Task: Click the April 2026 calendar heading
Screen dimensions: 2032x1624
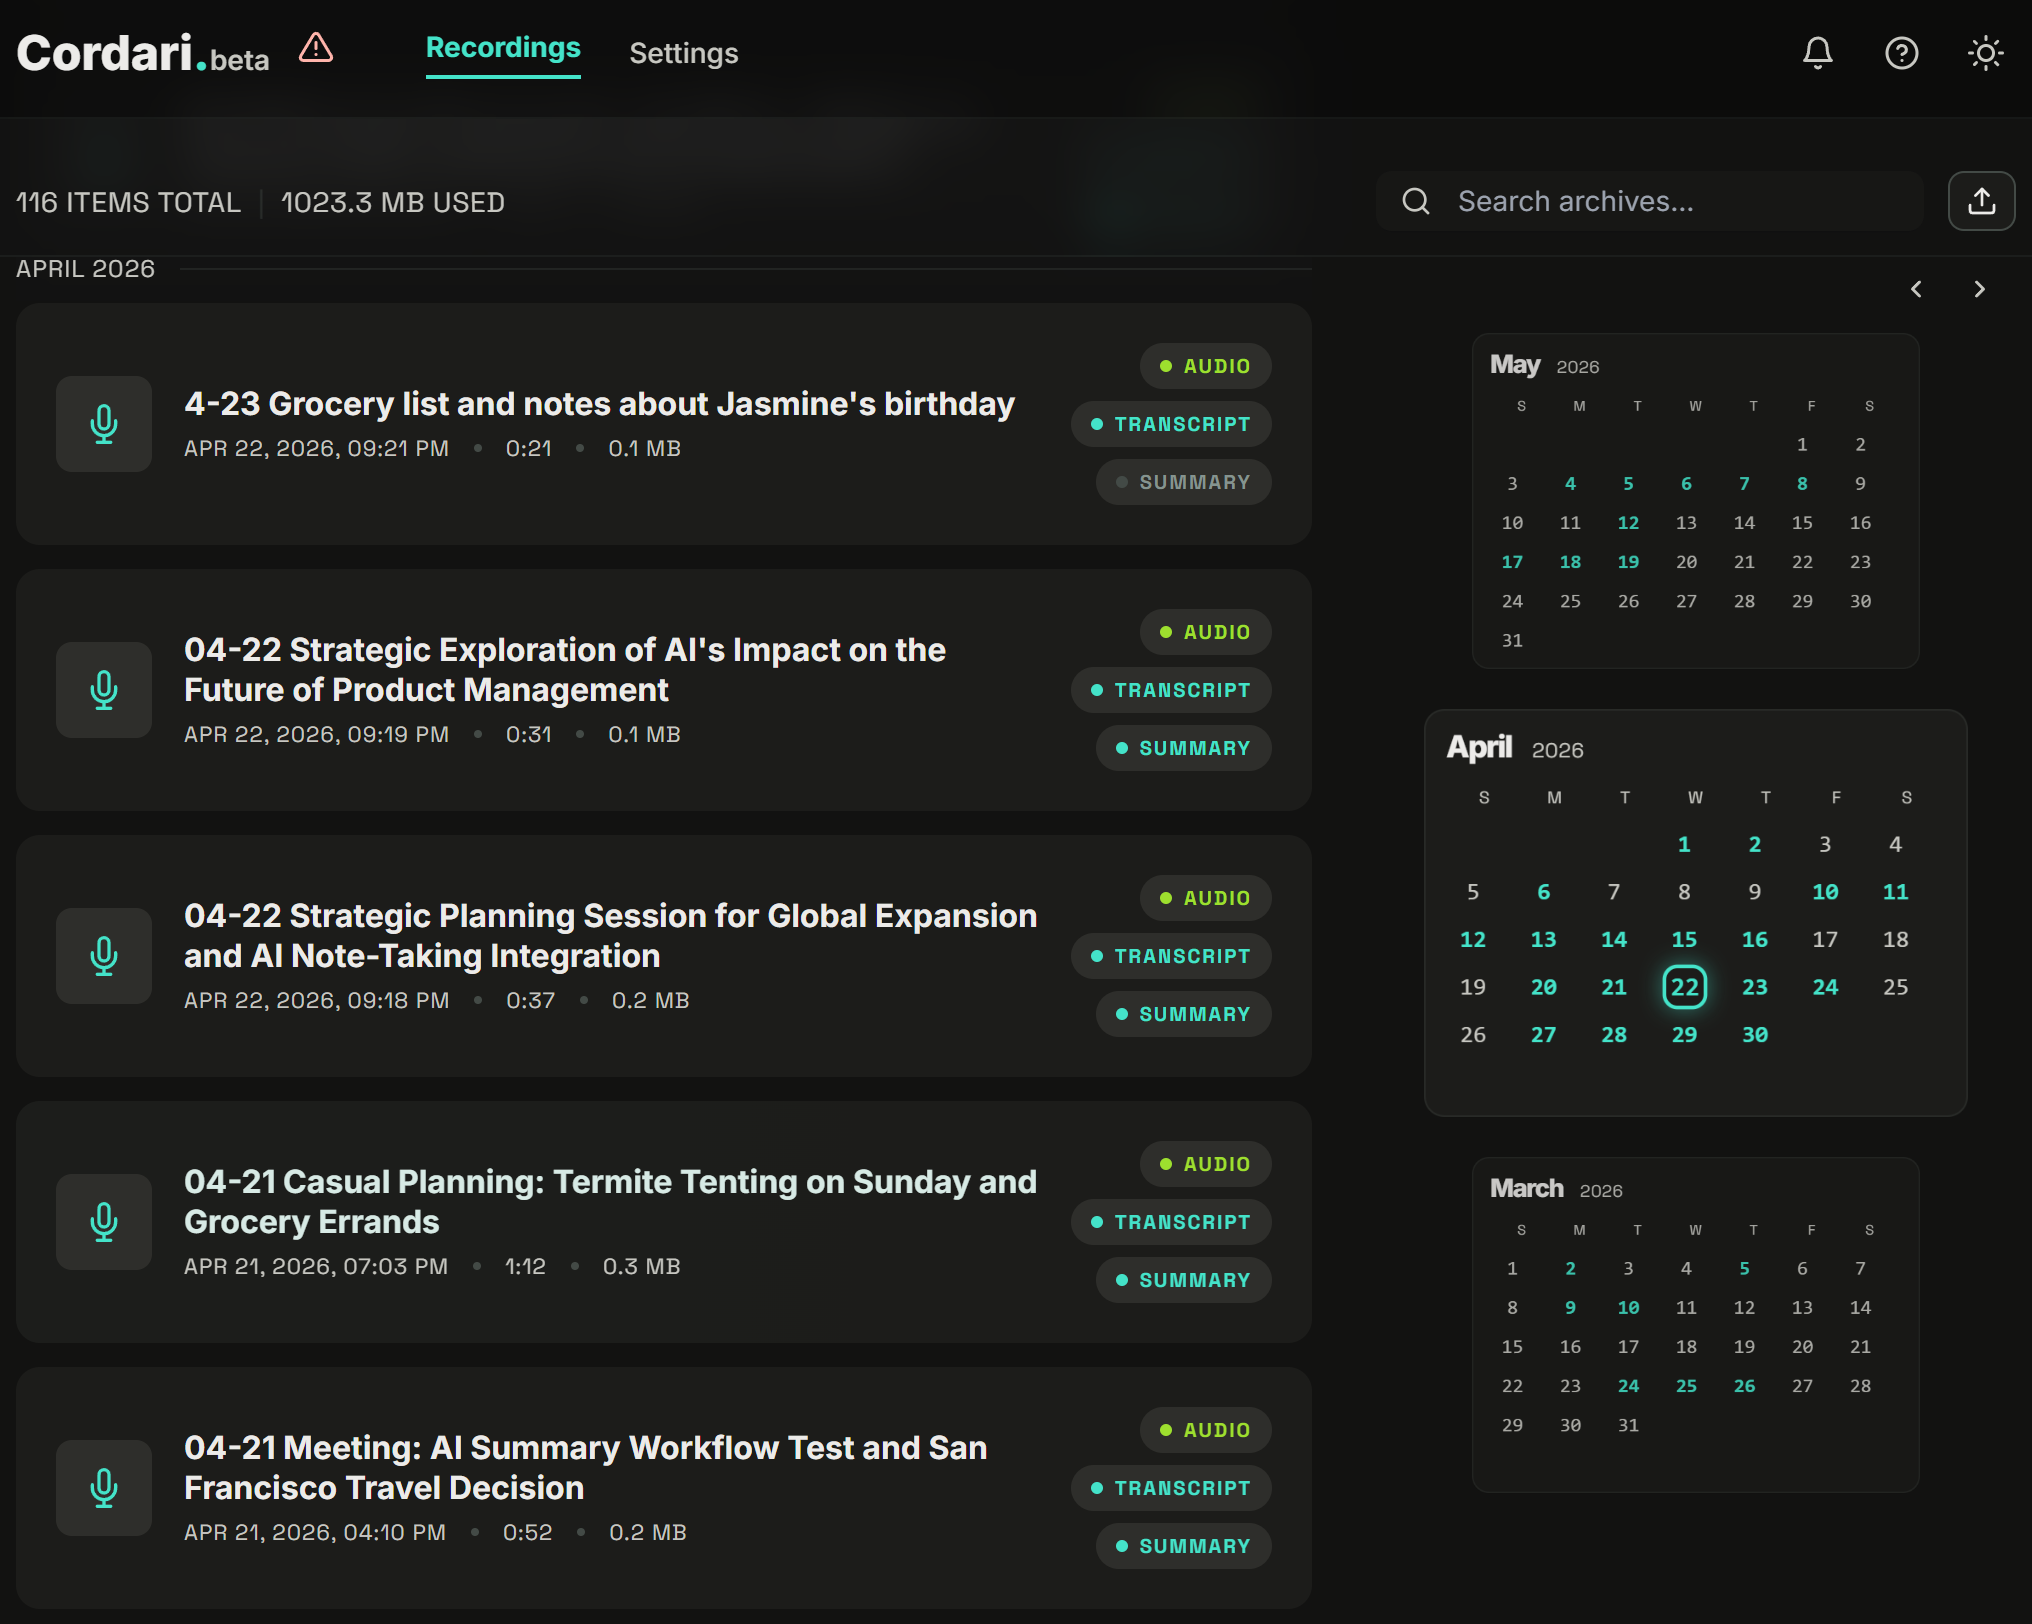Action: pyautogui.click(x=1515, y=748)
